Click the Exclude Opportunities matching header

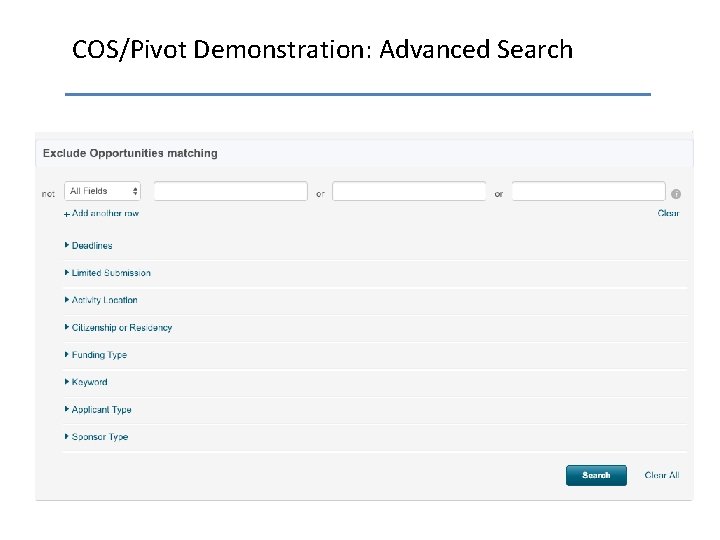pos(130,153)
